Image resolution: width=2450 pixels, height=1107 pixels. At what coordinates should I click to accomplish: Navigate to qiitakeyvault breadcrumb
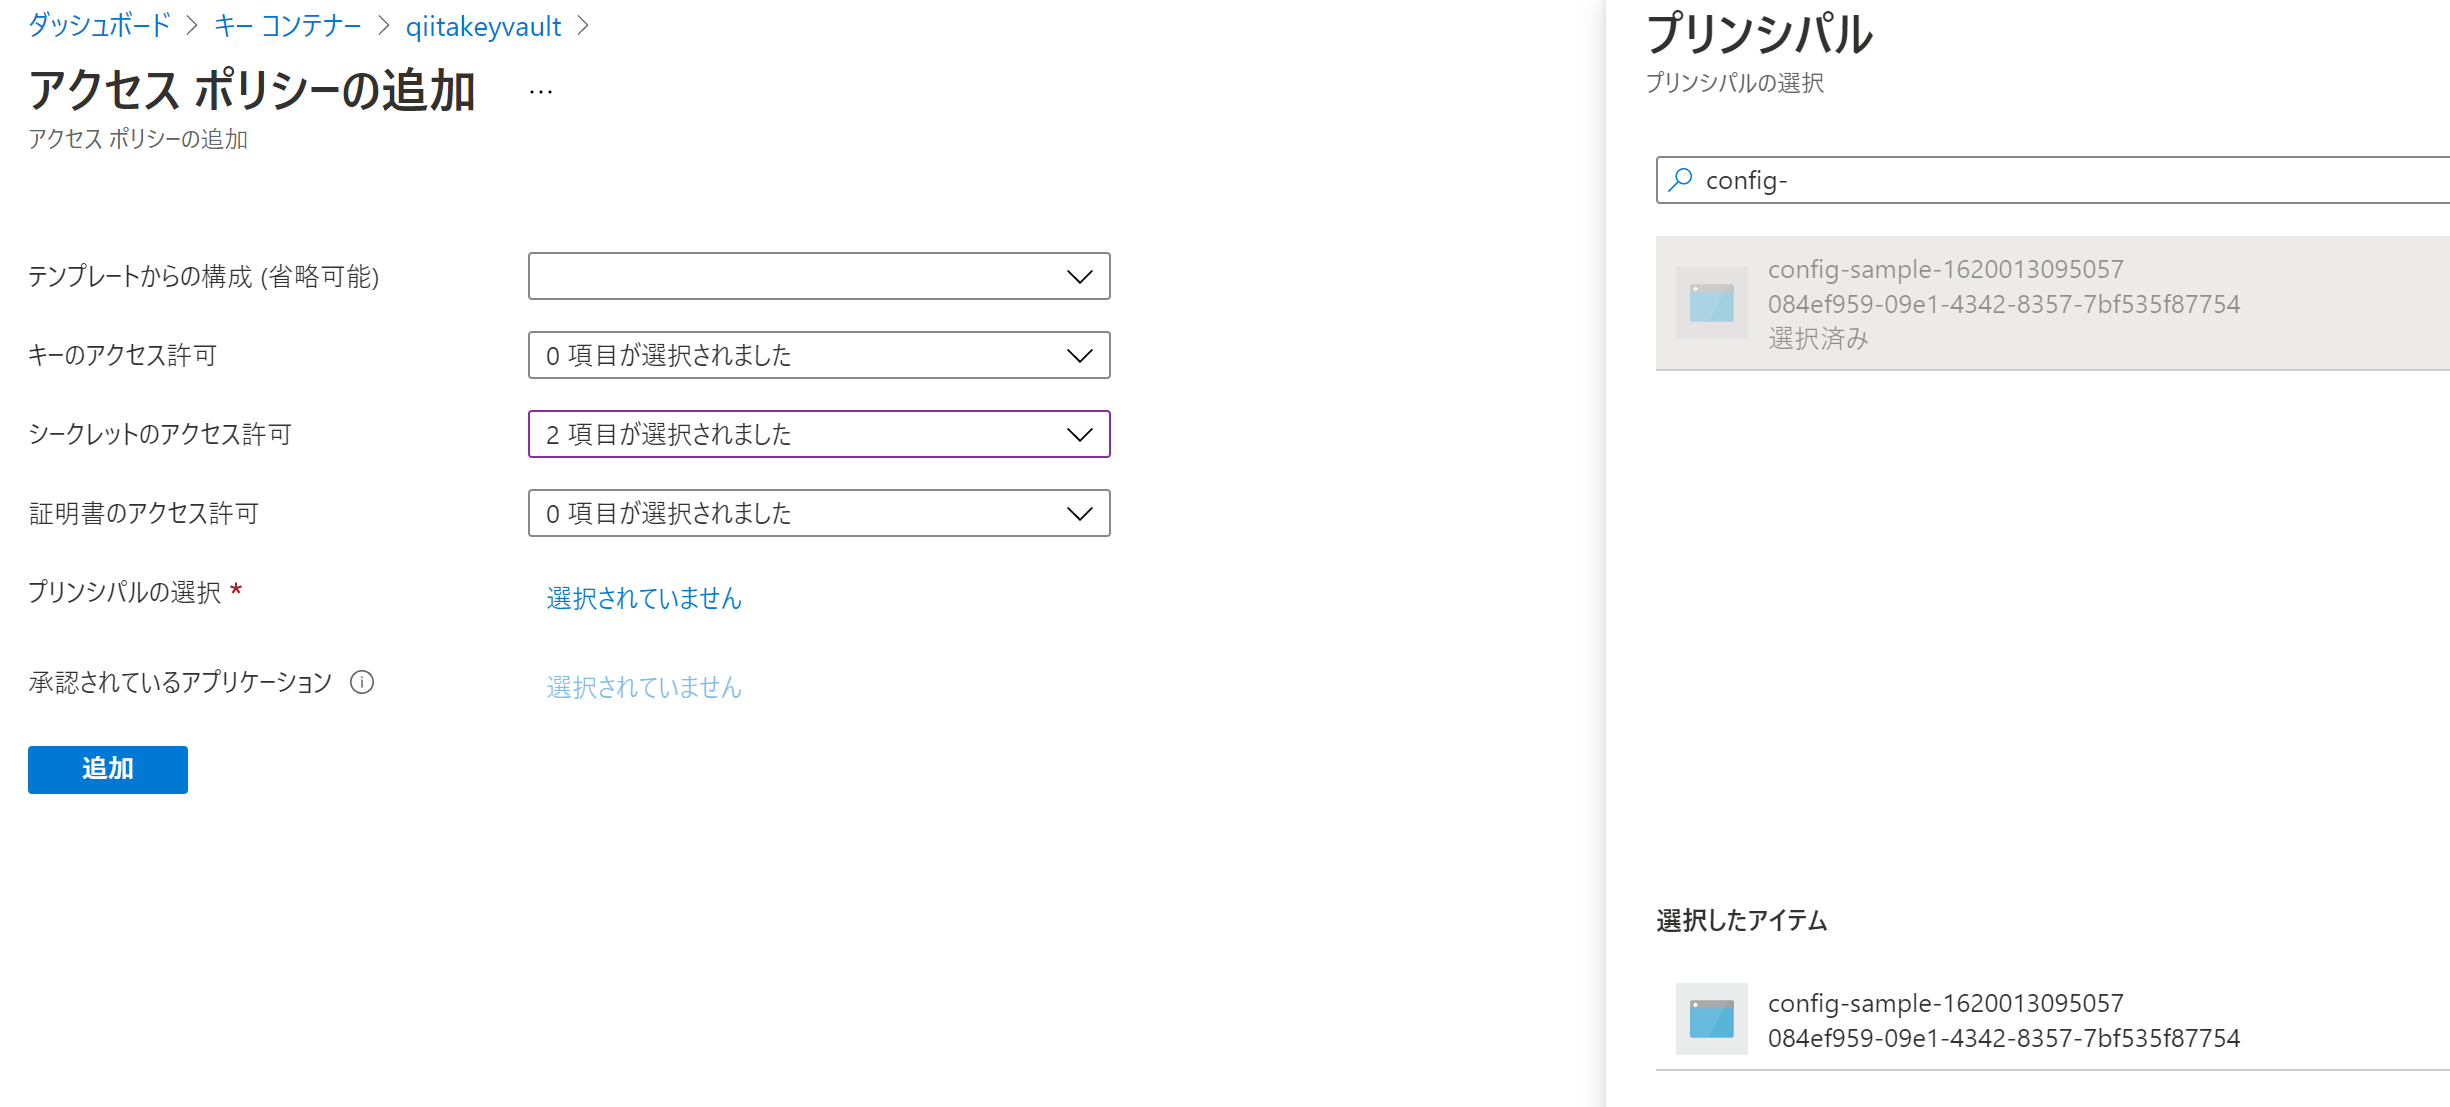click(483, 26)
